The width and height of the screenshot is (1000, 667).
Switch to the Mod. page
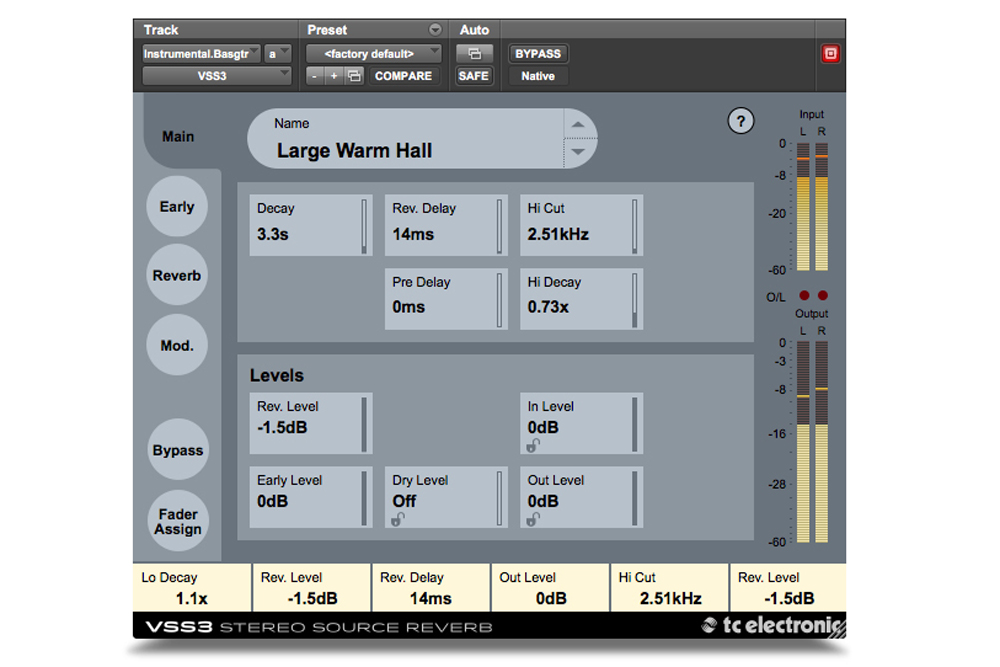tap(177, 346)
